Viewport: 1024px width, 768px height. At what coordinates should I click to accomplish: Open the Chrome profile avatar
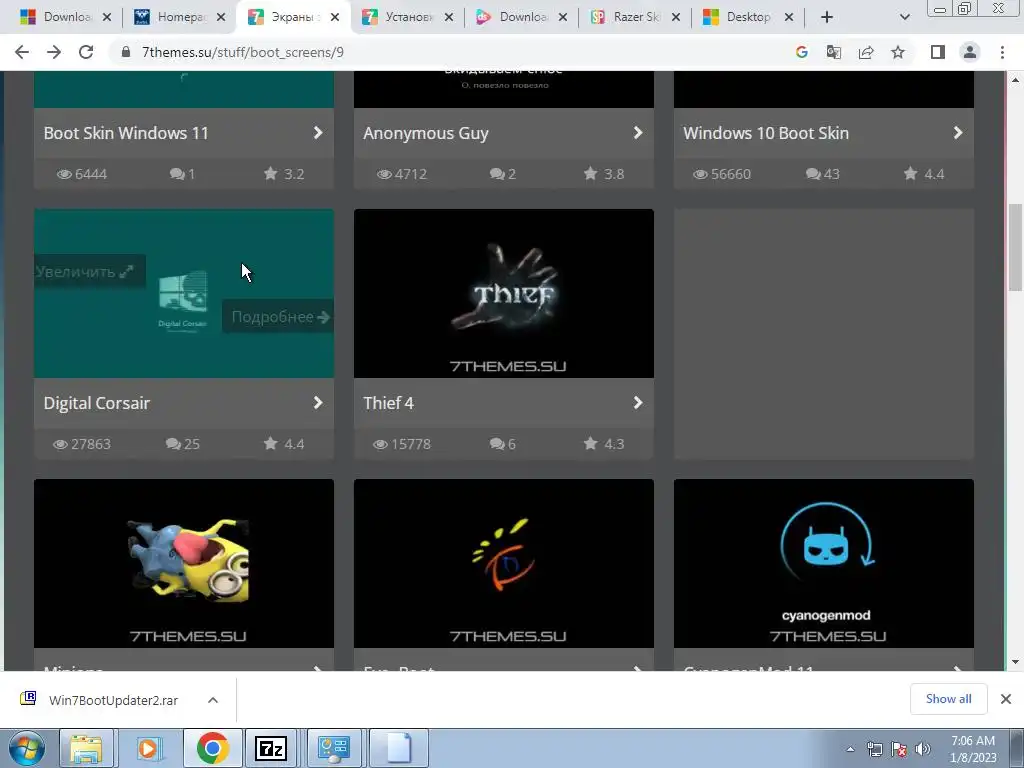coord(970,52)
